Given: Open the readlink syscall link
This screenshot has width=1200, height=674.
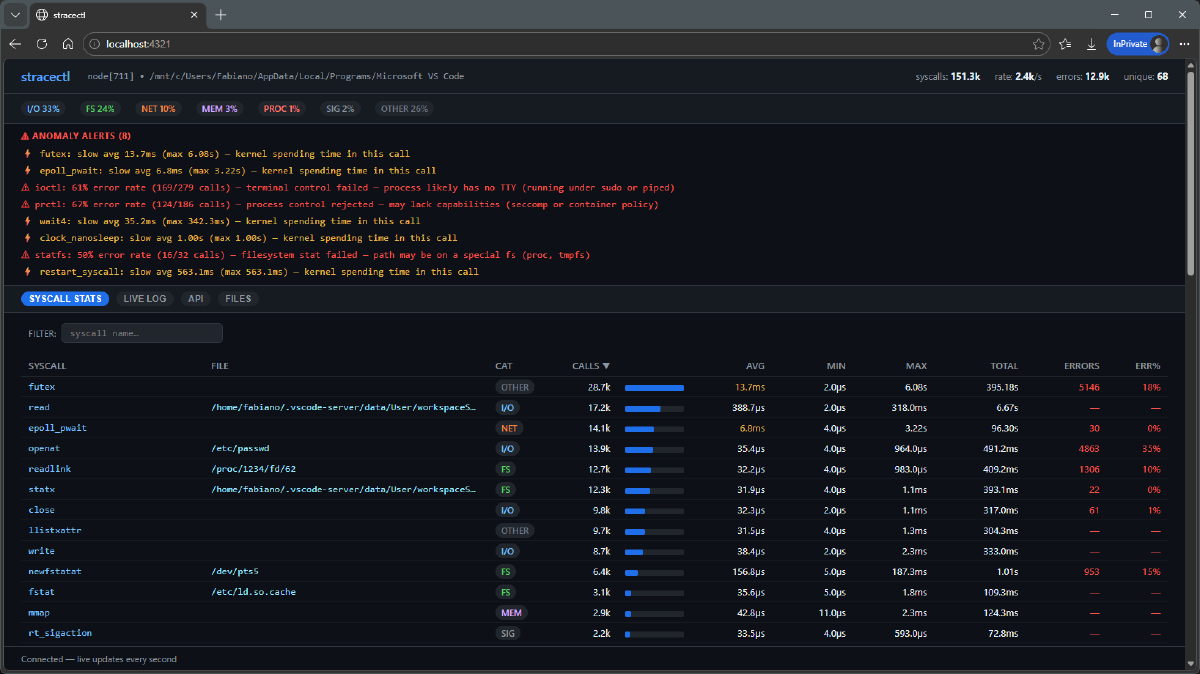Looking at the screenshot, I should coord(49,469).
